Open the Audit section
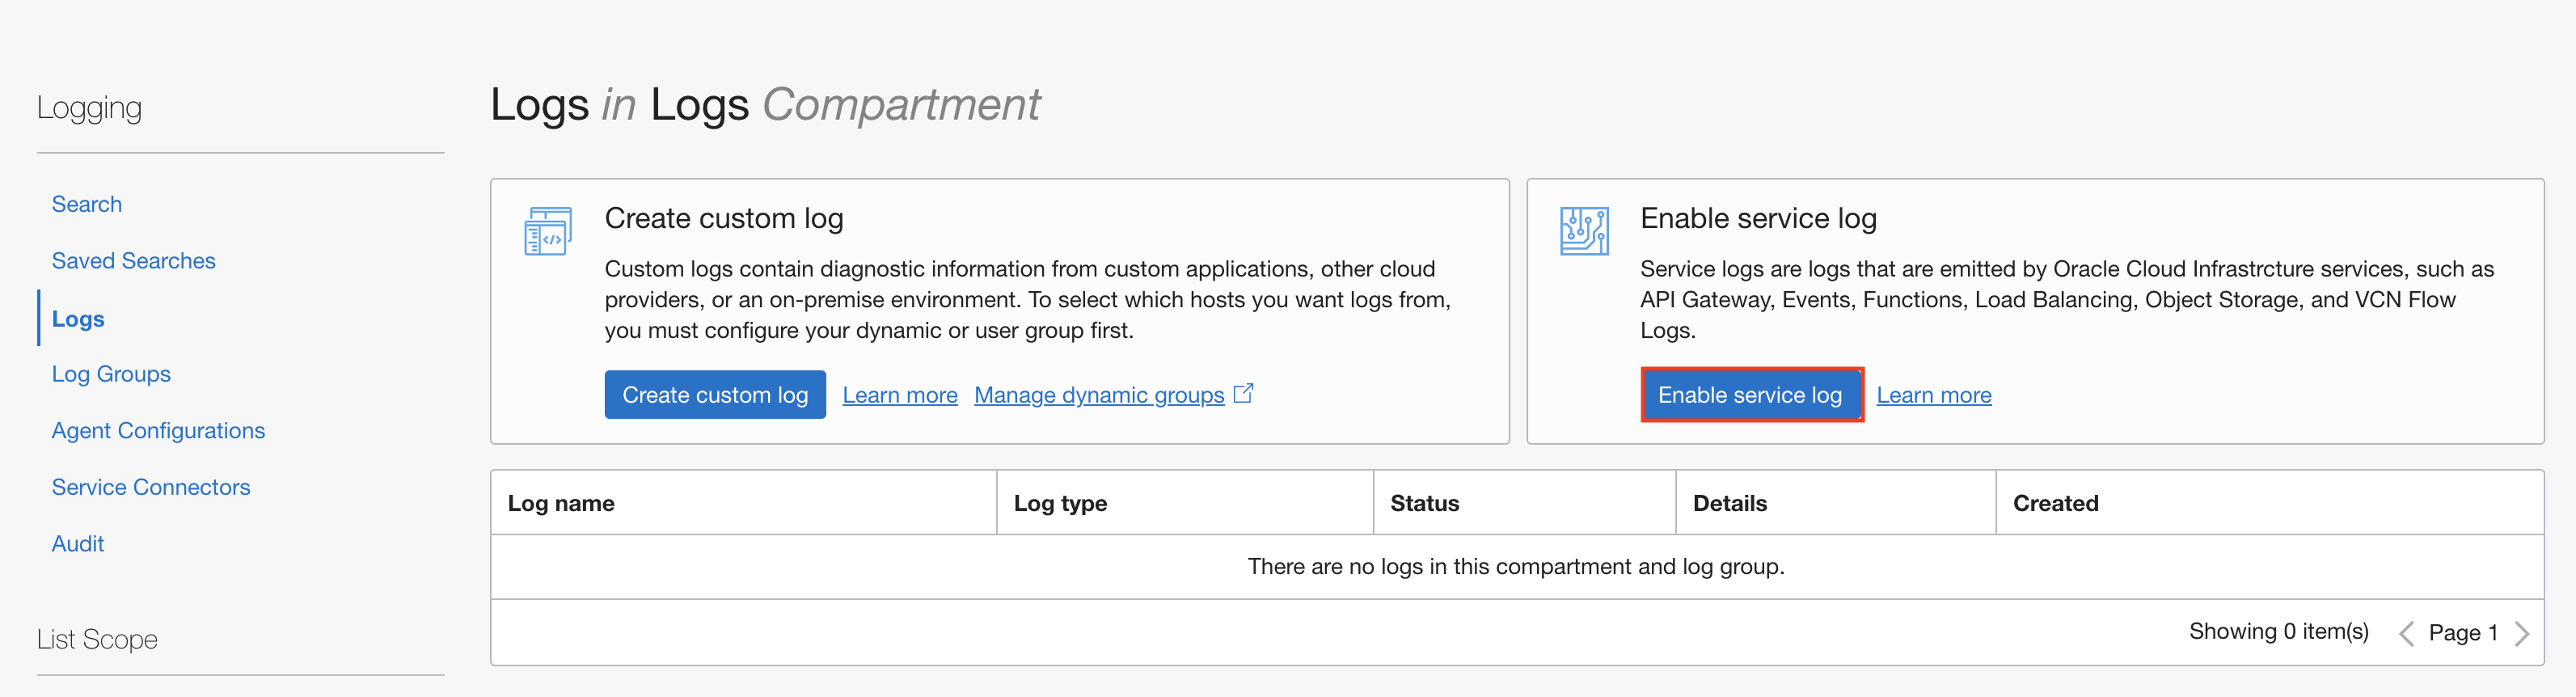This screenshot has height=697, width=2576. pos(78,544)
